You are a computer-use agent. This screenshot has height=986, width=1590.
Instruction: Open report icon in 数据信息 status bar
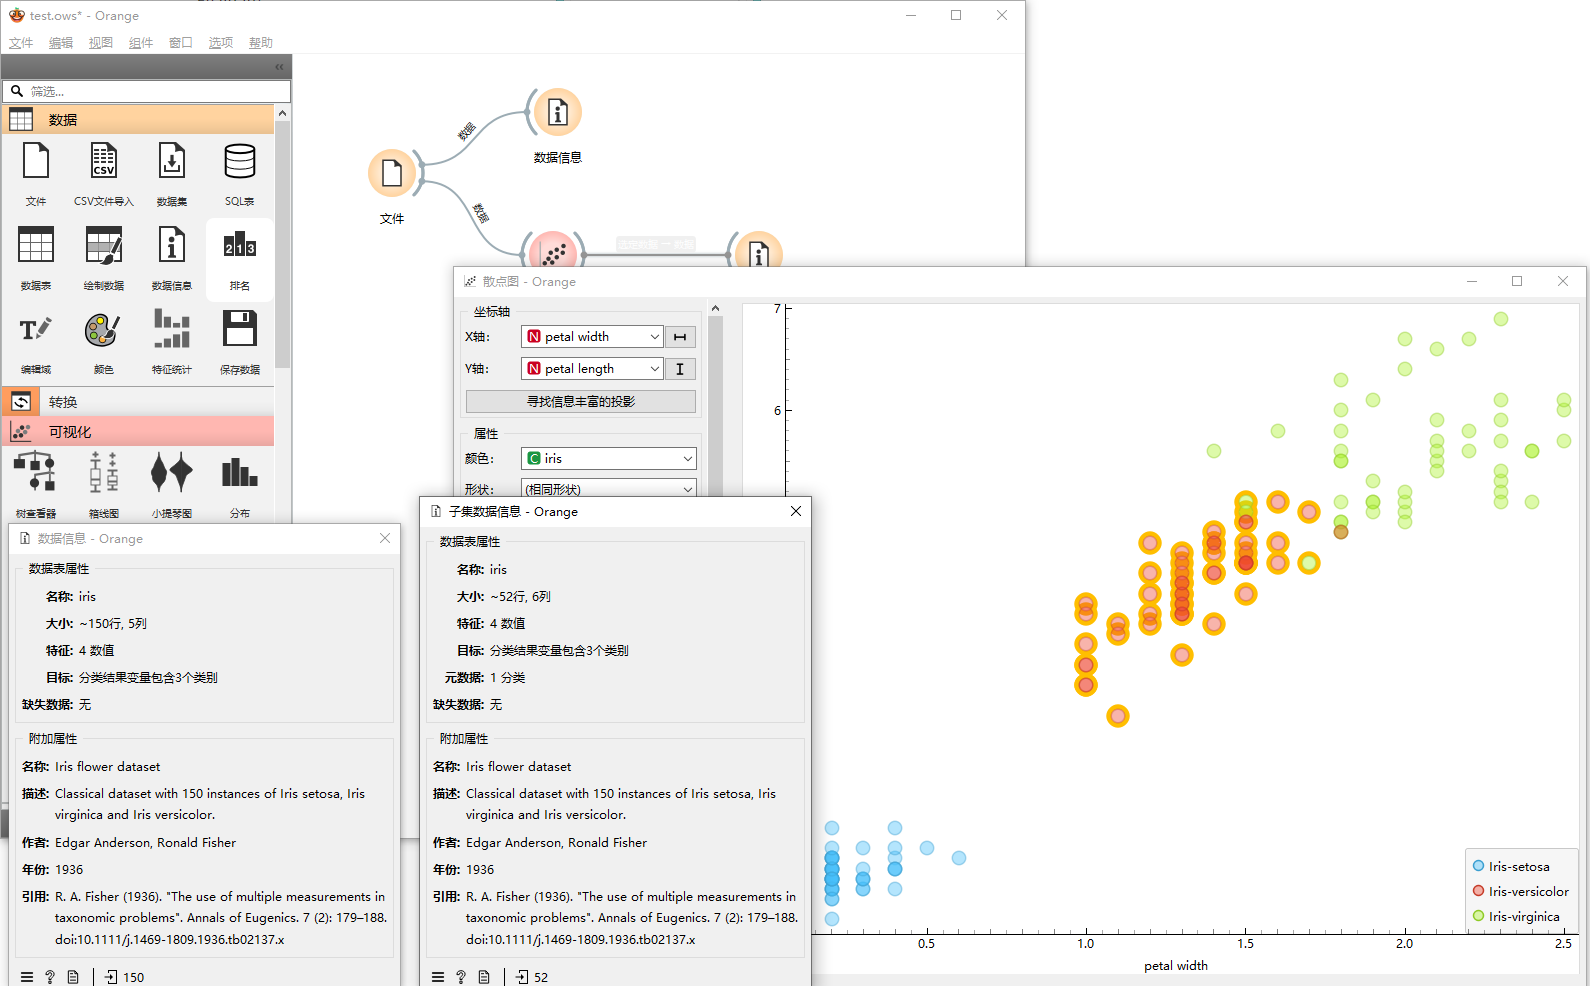[x=73, y=977]
